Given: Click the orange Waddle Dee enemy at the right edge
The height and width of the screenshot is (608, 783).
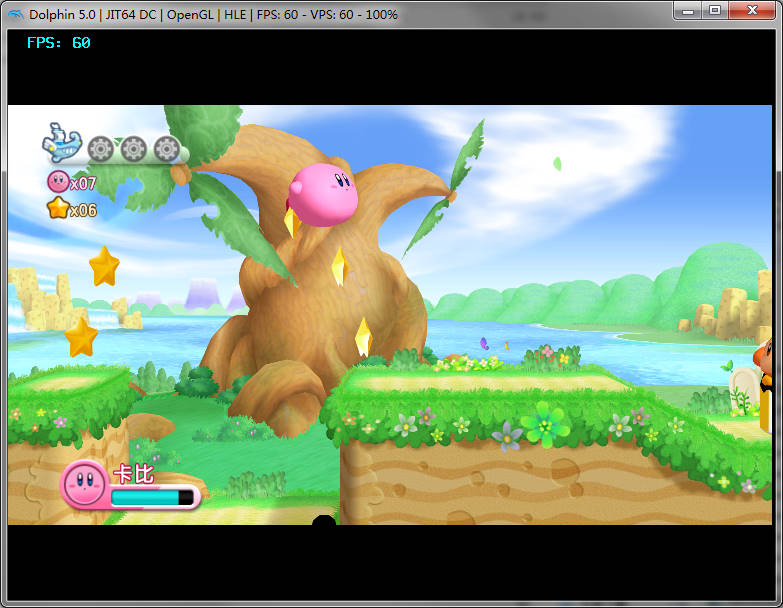Looking at the screenshot, I should click(763, 363).
